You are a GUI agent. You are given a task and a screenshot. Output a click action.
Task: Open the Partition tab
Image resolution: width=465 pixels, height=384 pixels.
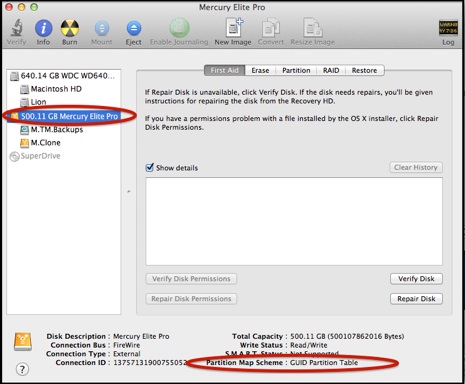pos(296,70)
